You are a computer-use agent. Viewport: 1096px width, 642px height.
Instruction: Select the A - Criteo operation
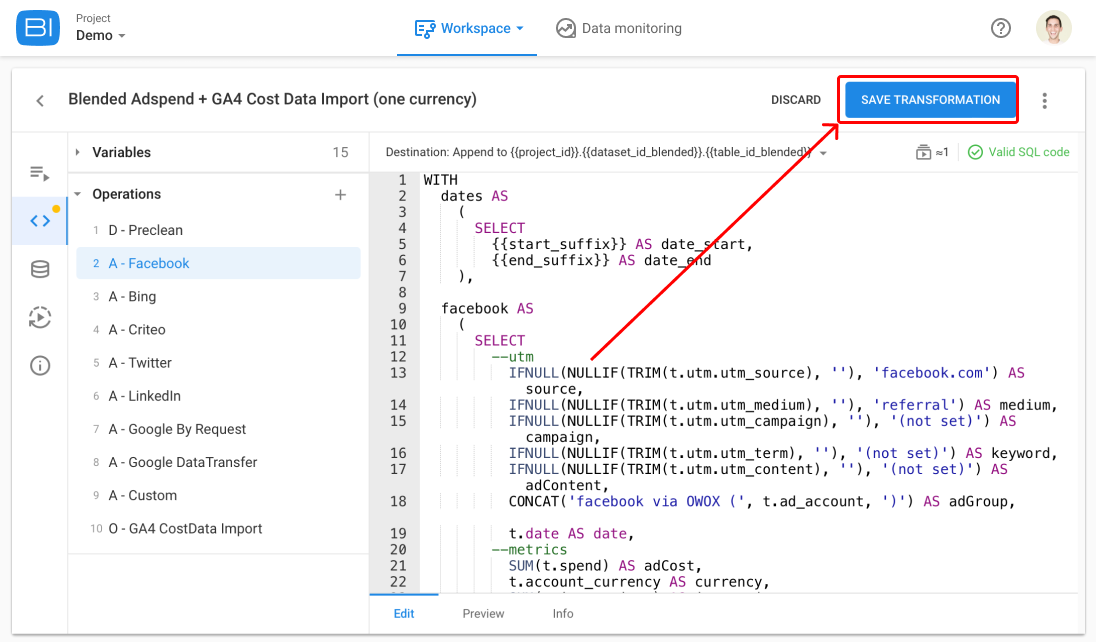pyautogui.click(x=218, y=329)
